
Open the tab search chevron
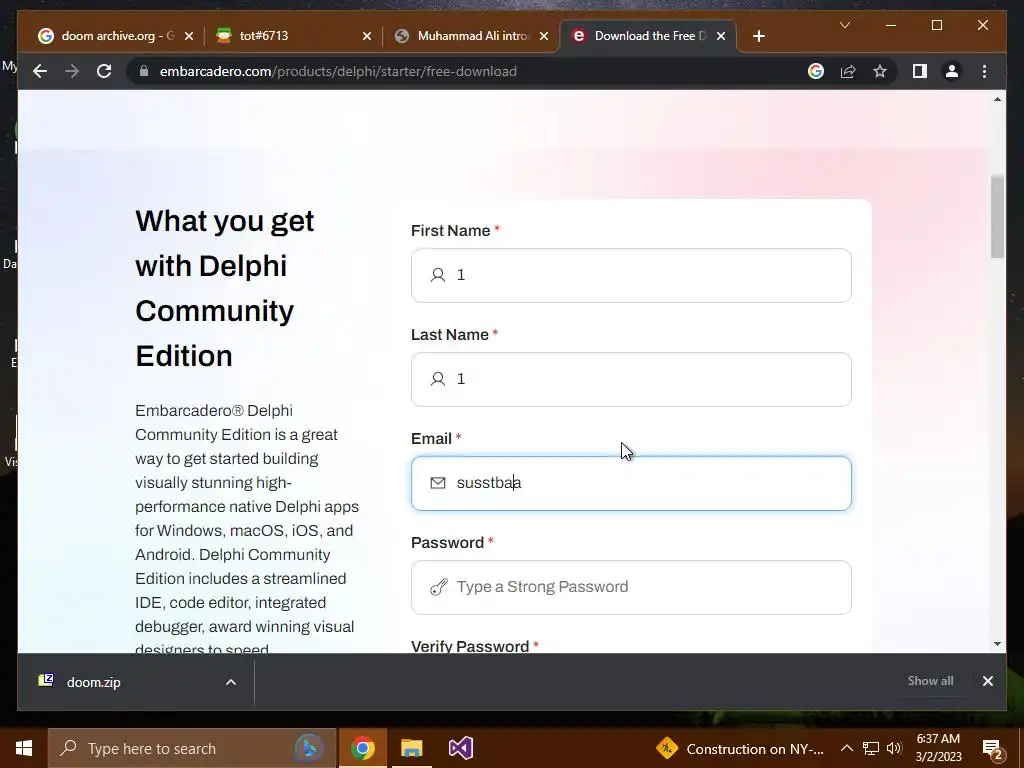tap(844, 25)
